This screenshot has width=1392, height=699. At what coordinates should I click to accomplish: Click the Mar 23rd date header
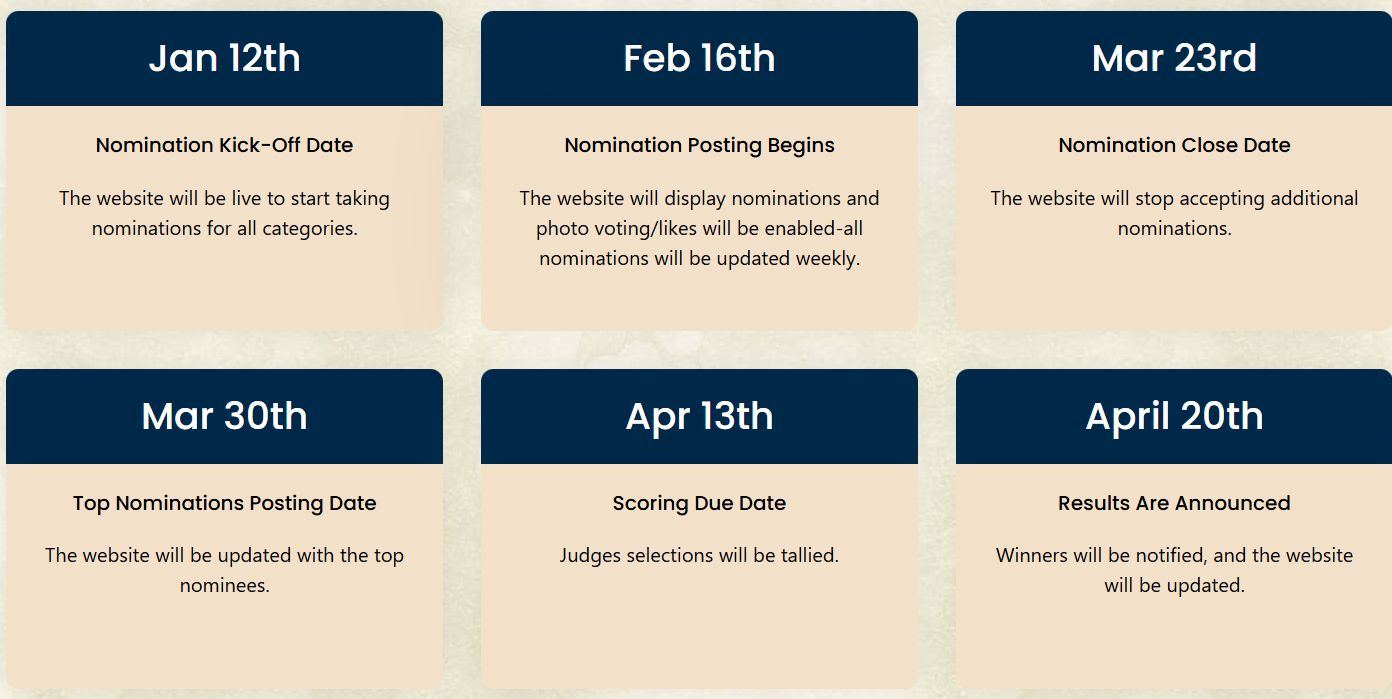click(1174, 58)
